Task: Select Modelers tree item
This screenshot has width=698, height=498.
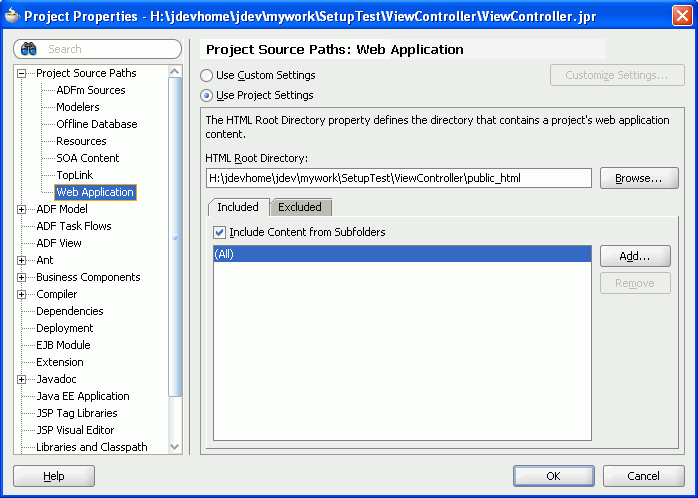Action: [78, 107]
